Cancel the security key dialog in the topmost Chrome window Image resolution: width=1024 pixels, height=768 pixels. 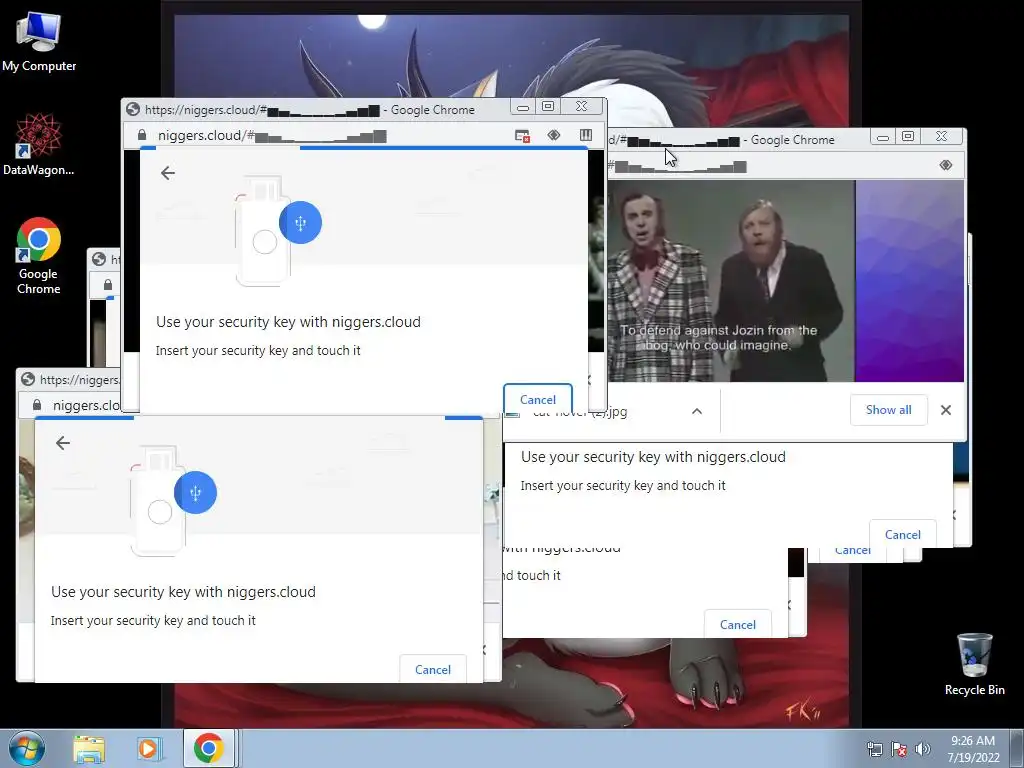coord(538,398)
